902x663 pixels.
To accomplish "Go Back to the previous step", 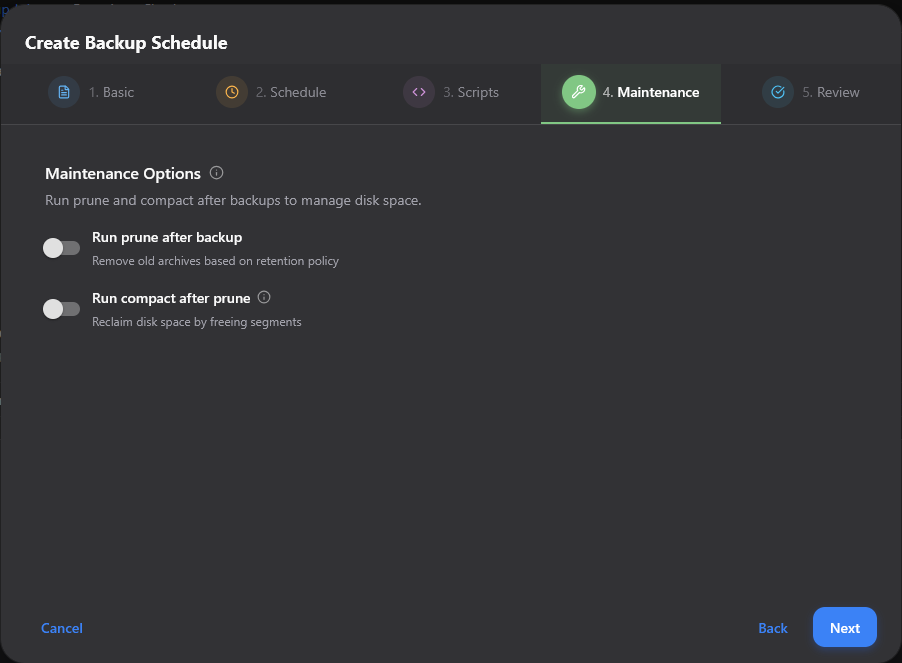I will click(x=773, y=628).
